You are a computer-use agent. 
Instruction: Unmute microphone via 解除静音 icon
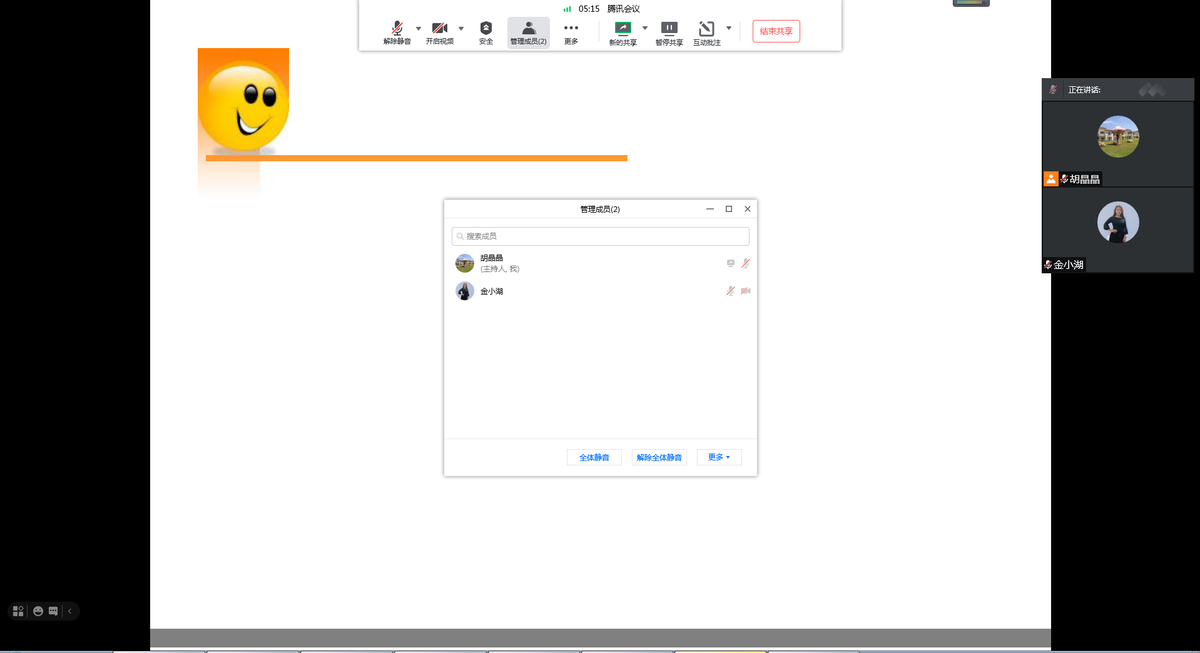pyautogui.click(x=397, y=29)
